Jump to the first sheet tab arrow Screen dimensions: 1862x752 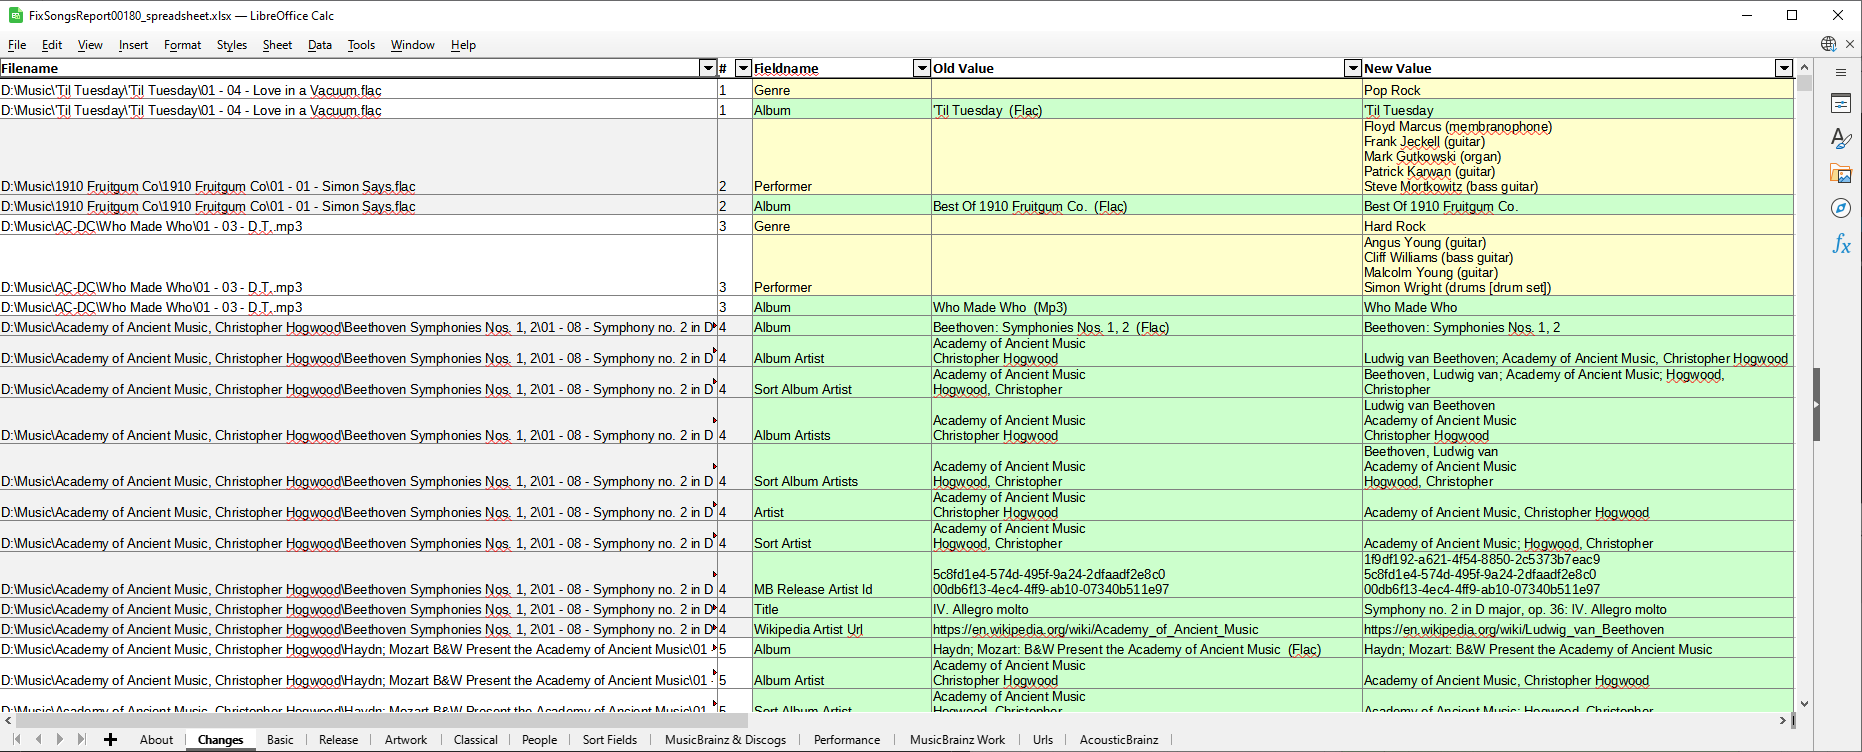pos(17,739)
